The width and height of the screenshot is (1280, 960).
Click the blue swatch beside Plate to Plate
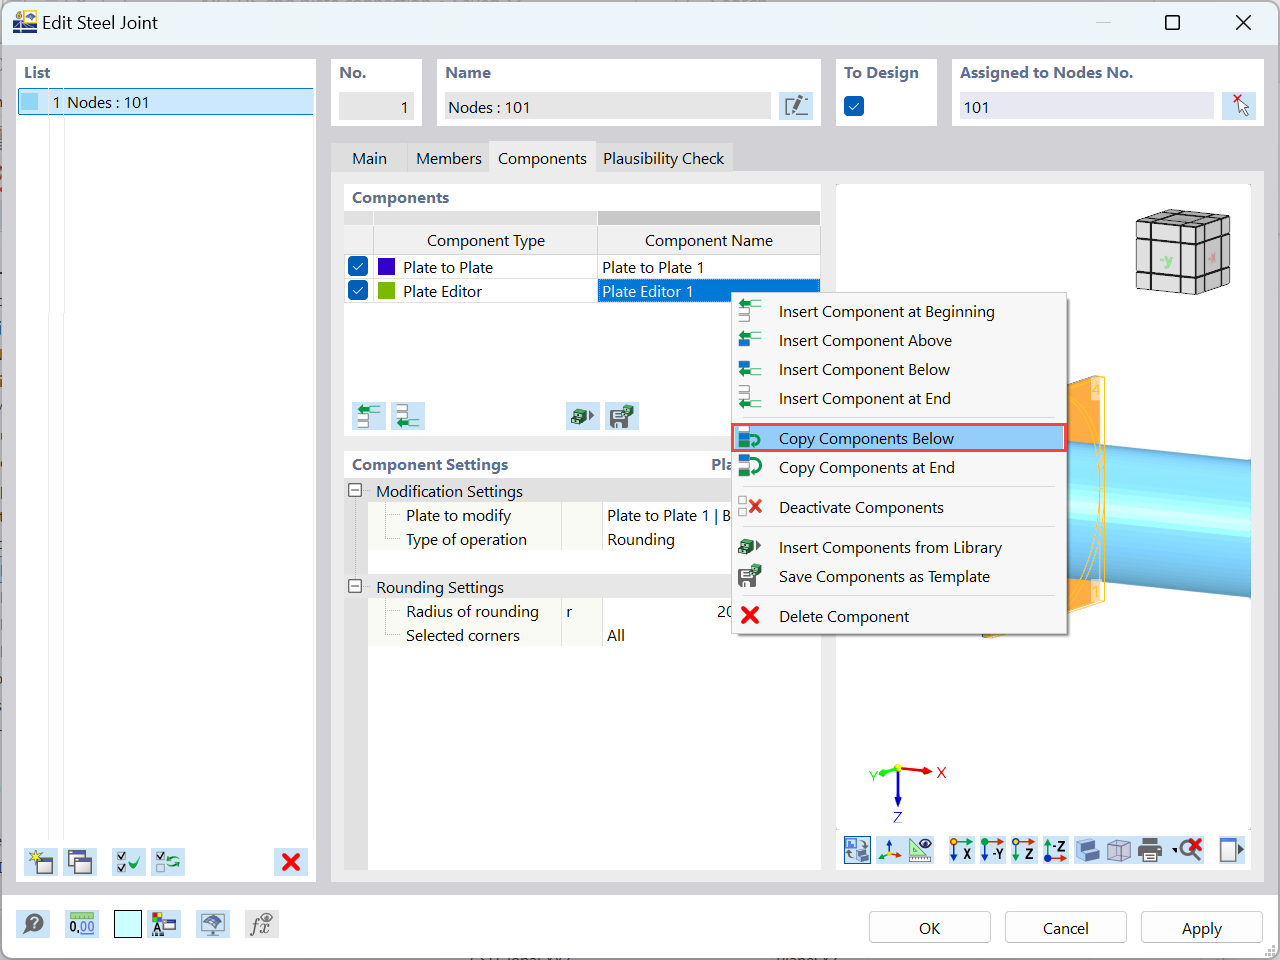click(386, 267)
